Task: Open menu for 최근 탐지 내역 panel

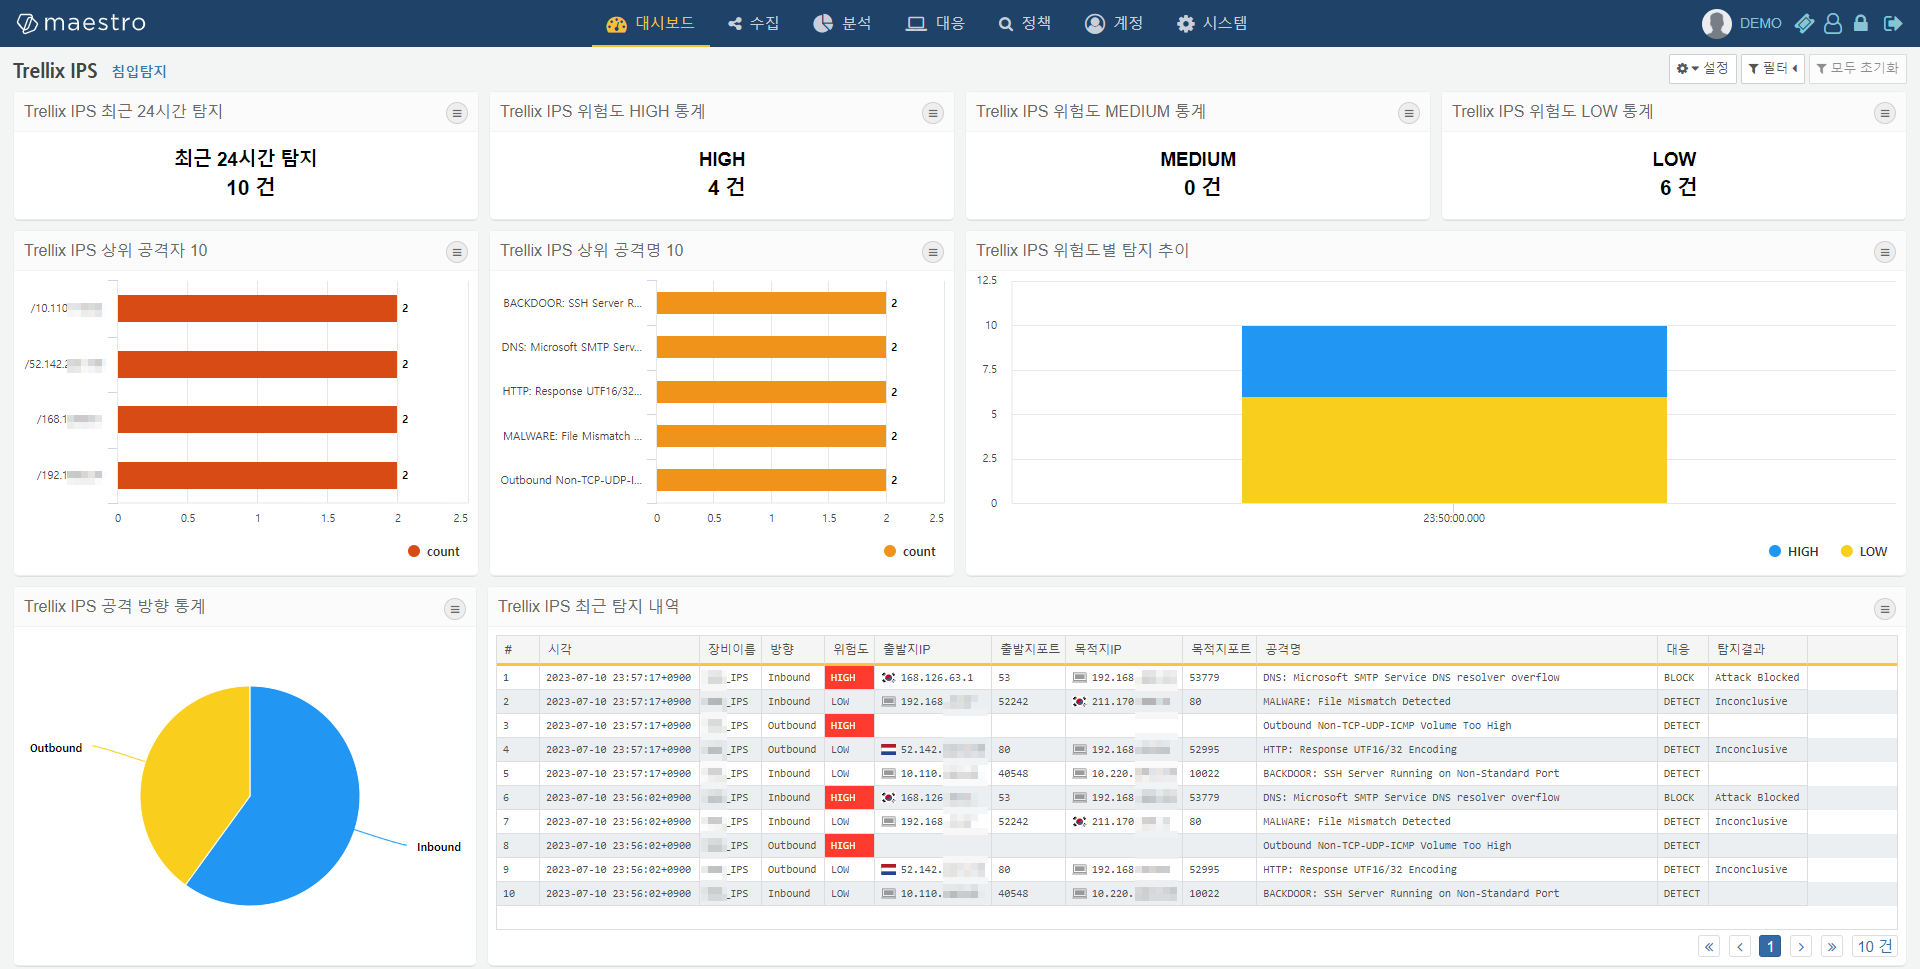Action: 1885,609
